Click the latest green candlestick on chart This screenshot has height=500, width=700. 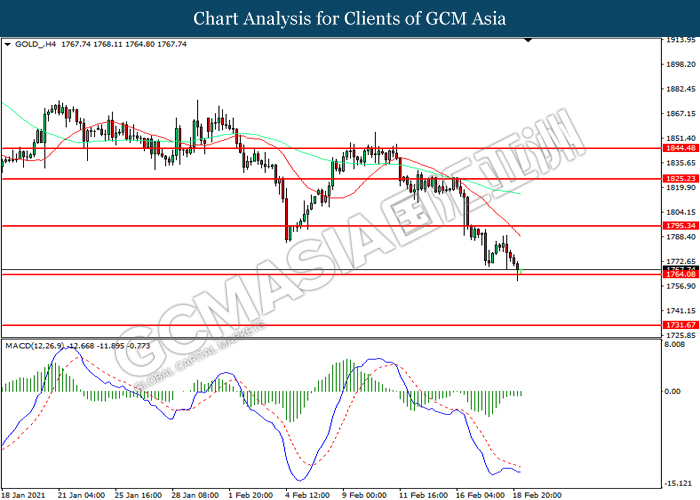click(521, 271)
